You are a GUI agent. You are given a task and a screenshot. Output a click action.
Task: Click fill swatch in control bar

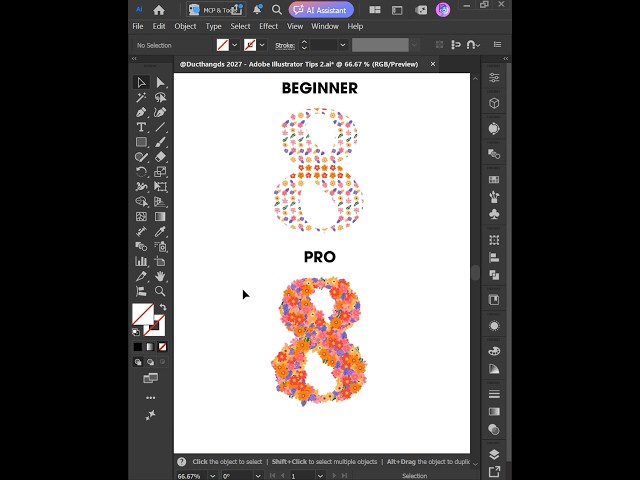point(222,45)
